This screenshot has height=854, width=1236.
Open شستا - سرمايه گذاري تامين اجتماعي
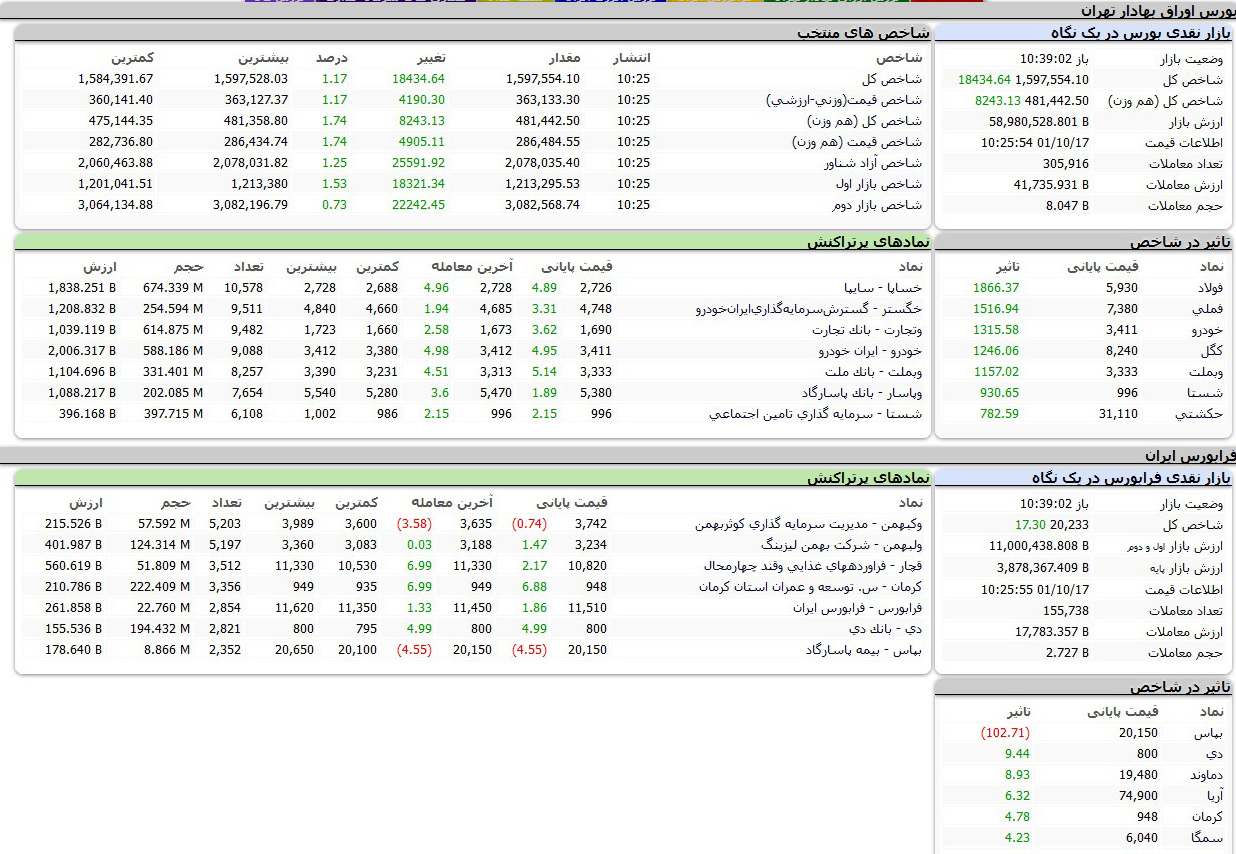[816, 413]
